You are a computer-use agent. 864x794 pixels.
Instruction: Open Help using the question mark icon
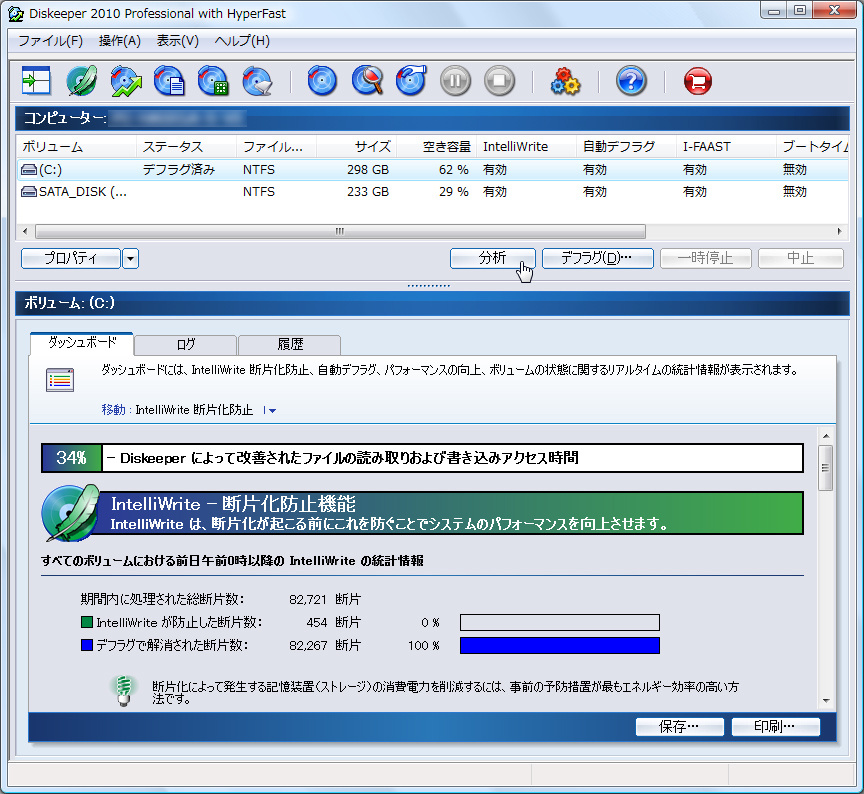point(631,81)
